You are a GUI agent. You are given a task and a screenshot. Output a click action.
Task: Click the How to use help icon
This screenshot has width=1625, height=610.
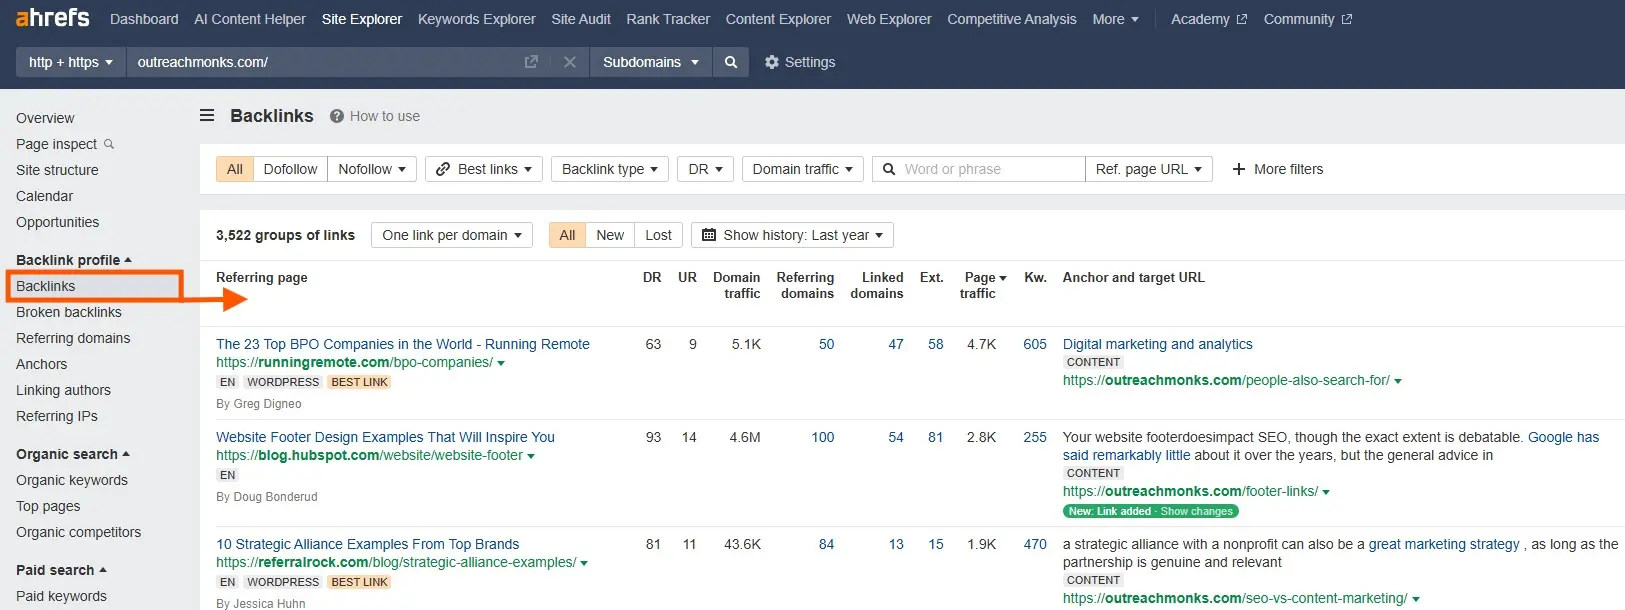tap(337, 116)
